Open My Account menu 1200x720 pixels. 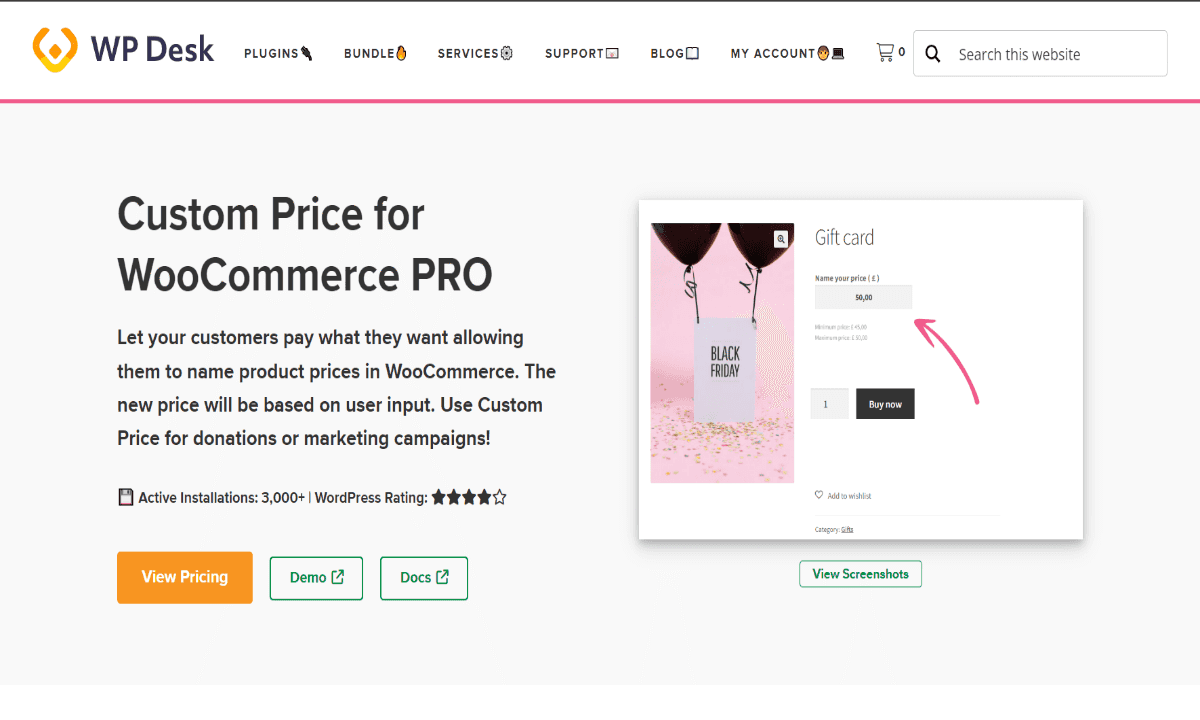click(x=787, y=54)
